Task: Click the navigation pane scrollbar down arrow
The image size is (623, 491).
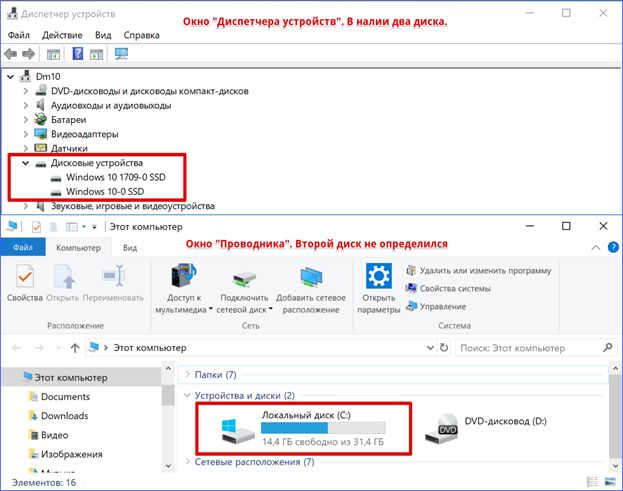Action: point(168,466)
